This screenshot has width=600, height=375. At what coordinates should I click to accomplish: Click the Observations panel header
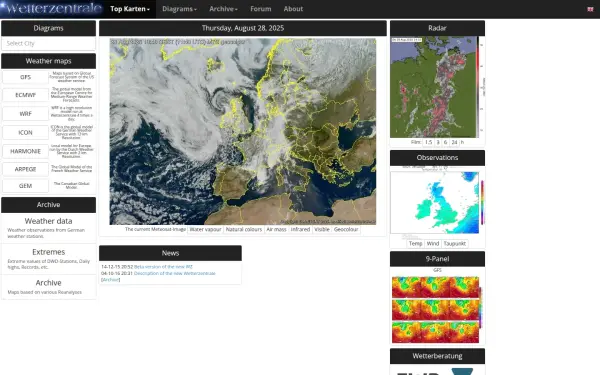[x=437, y=158]
